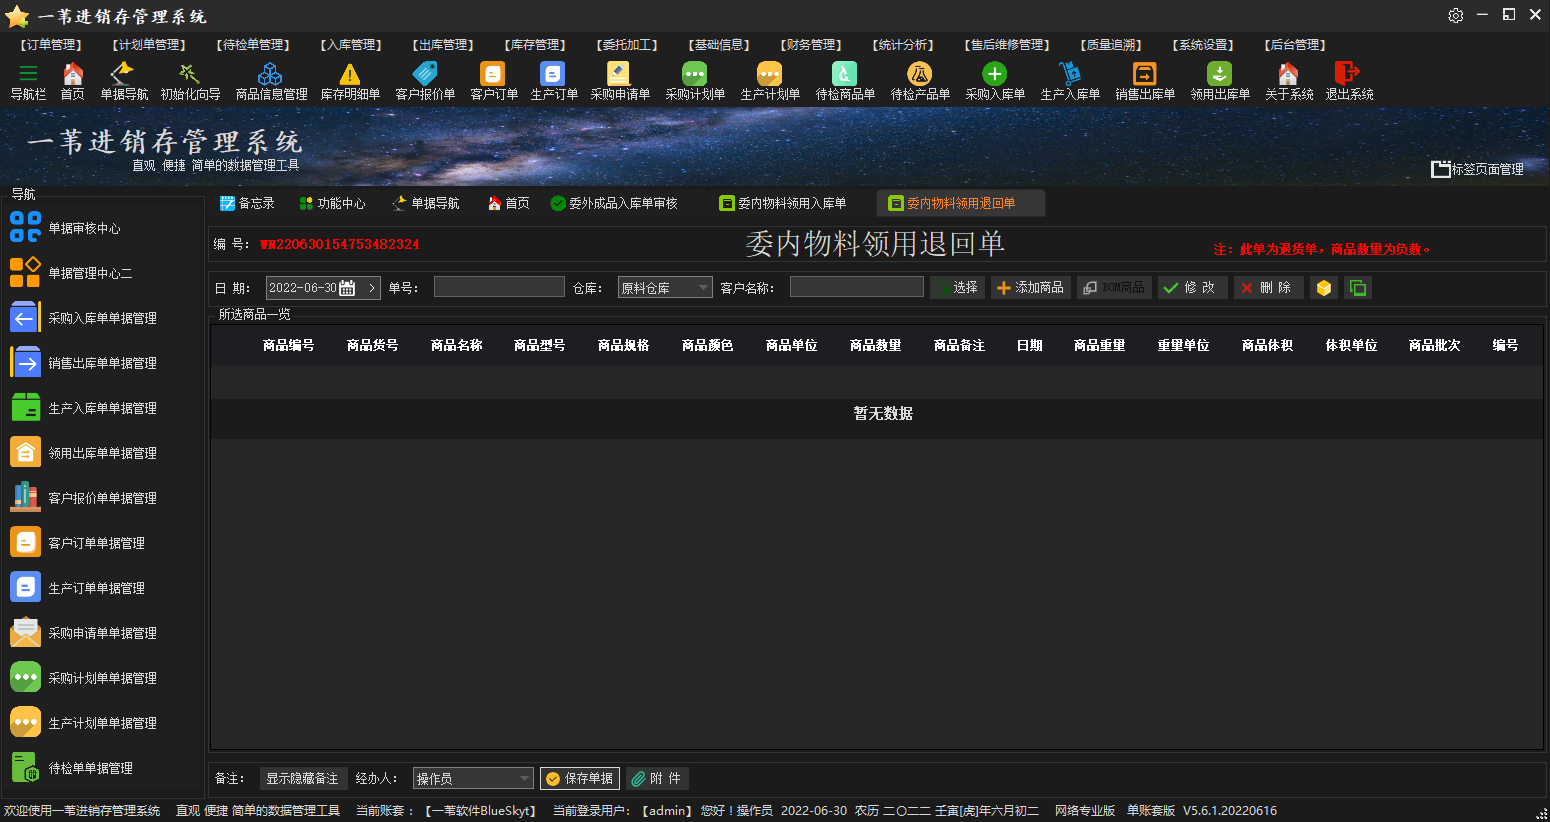Open 生产入库单单据管理 in sidebar

(82, 408)
